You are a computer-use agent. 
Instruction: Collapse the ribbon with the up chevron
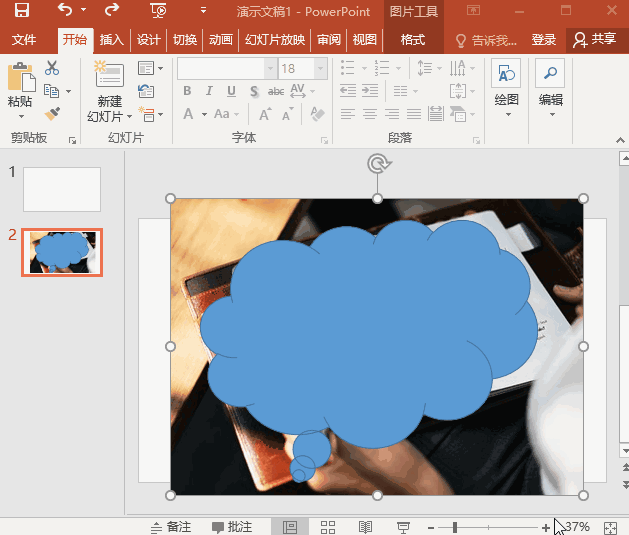(x=620, y=140)
